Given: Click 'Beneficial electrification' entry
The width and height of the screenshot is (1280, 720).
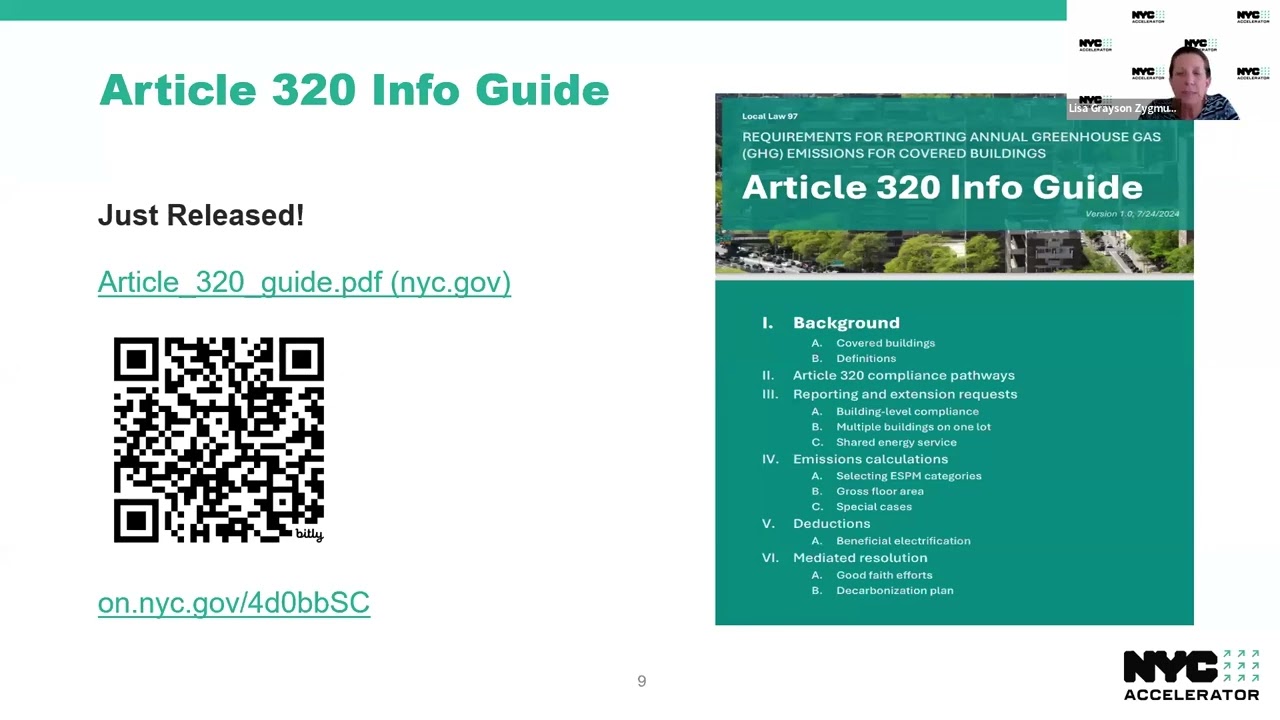Looking at the screenshot, I should point(903,541).
